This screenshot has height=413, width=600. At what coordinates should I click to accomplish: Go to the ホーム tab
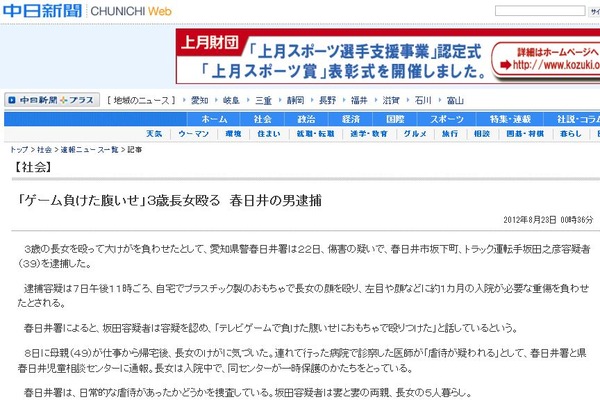(x=214, y=119)
